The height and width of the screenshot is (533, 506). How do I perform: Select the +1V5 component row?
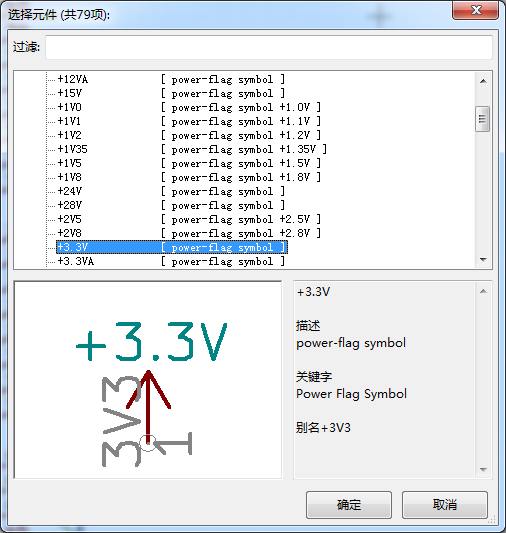(189, 163)
